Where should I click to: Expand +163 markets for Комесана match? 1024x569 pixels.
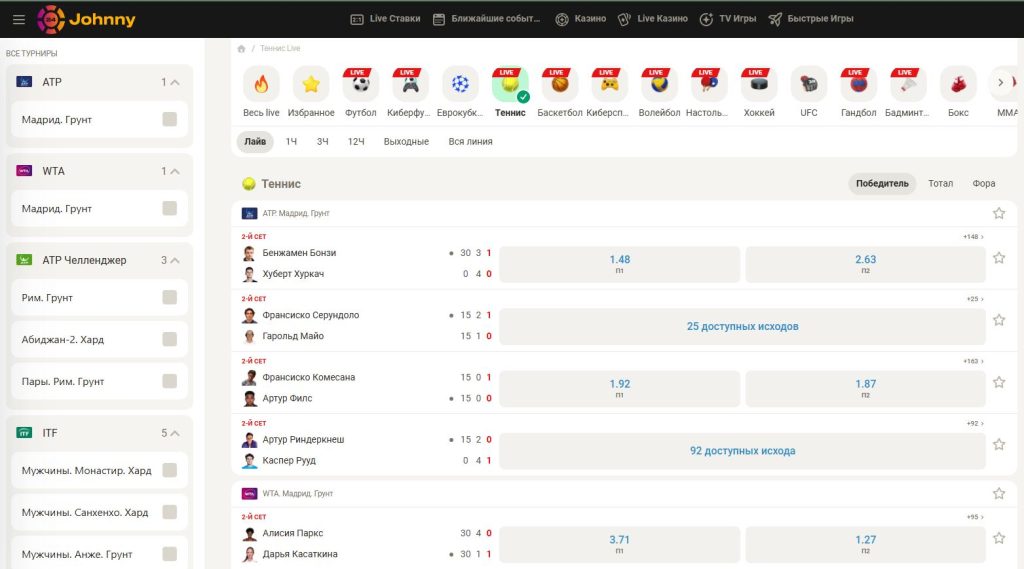coord(973,361)
